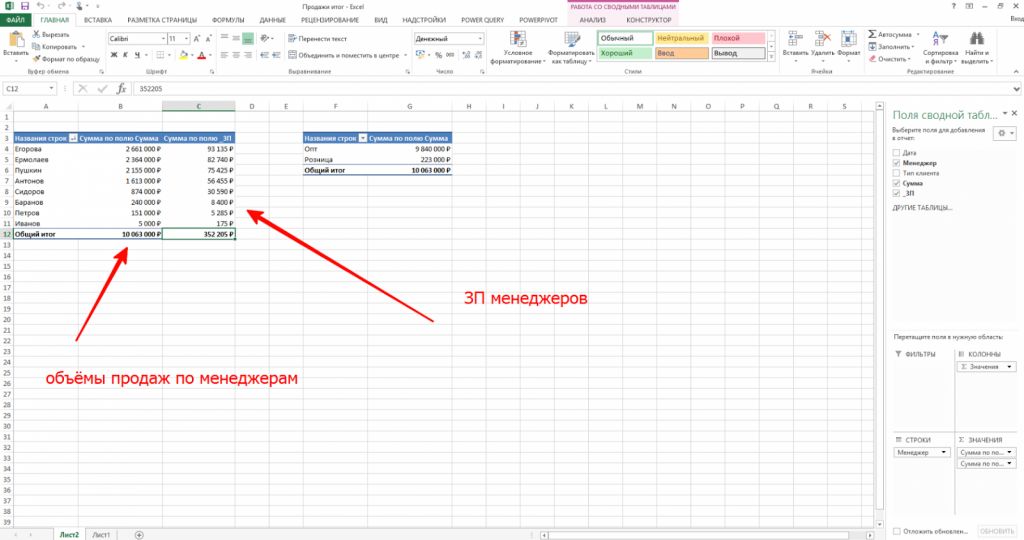Switch to the АНАЛИЗ pivot tab

[x=592, y=20]
